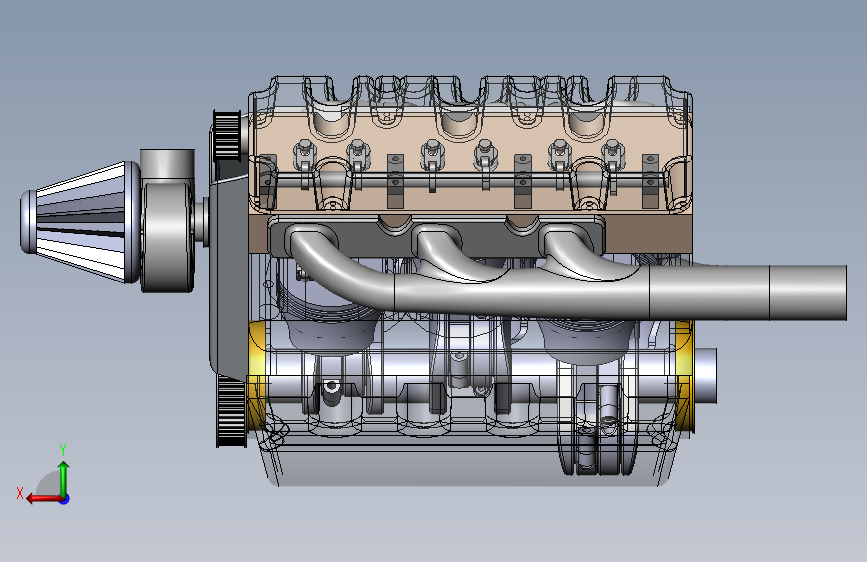Screen dimensions: 867x562
Task: Click the green Y axis arrow of the triad
Action: [64, 477]
